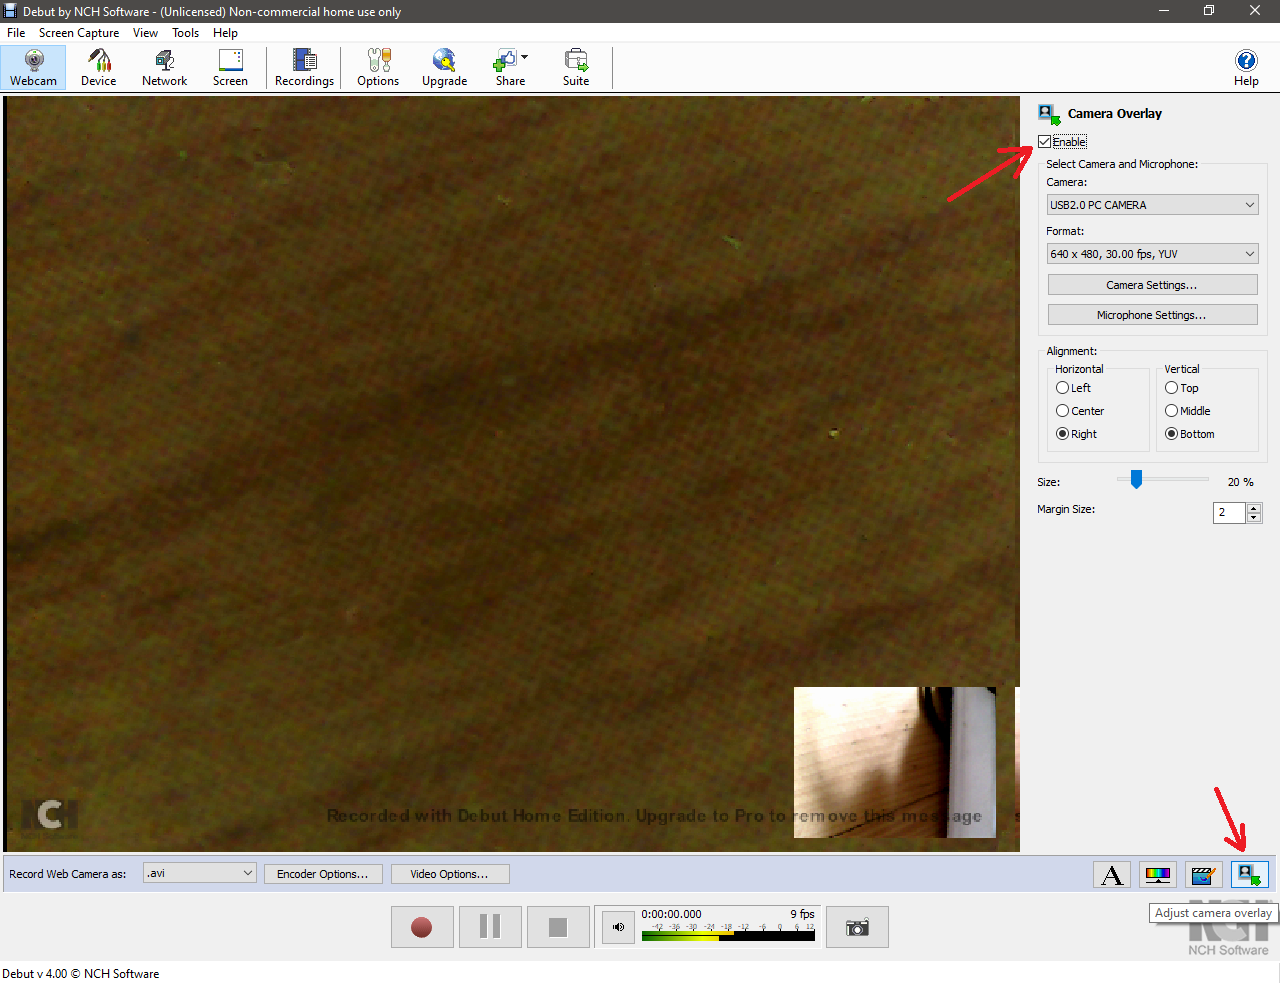This screenshot has height=984, width=1280.
Task: Choose Top vertical alignment
Action: coord(1172,388)
